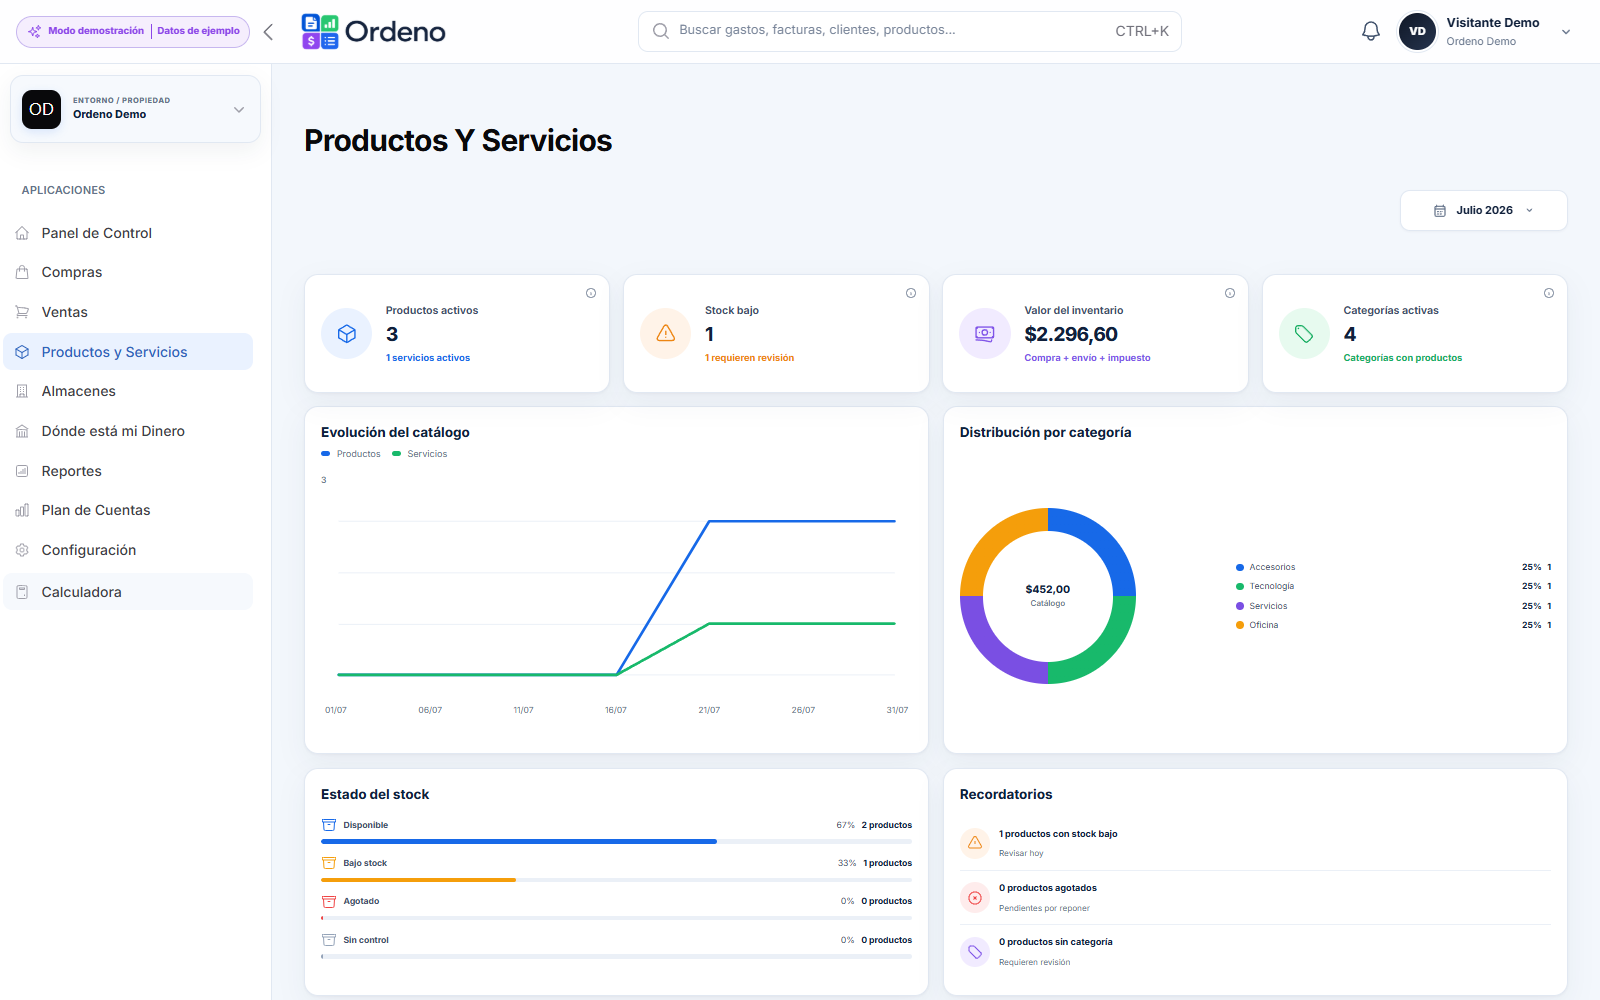Open Configuración
Viewport: 1600px width, 1000px height.
click(x=128, y=550)
